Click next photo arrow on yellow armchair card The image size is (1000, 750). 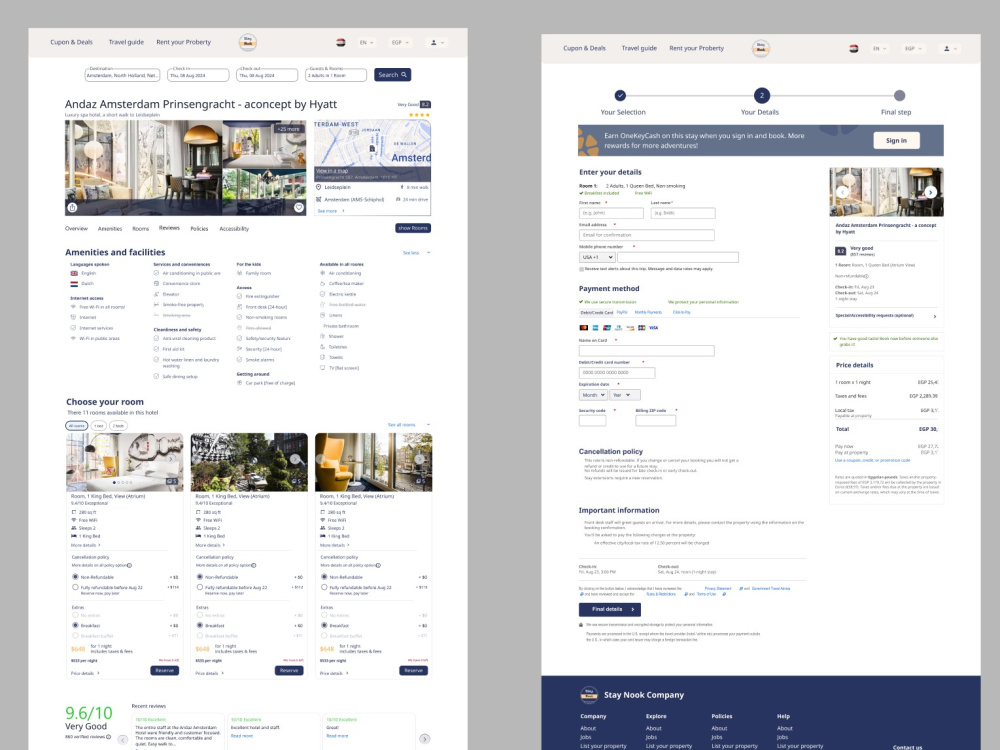click(420, 459)
